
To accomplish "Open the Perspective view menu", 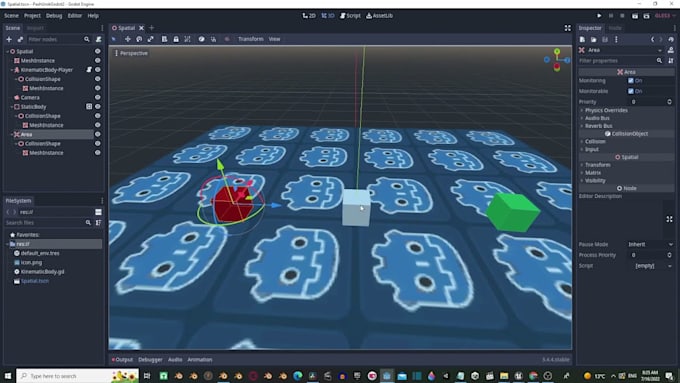I will click(x=131, y=53).
